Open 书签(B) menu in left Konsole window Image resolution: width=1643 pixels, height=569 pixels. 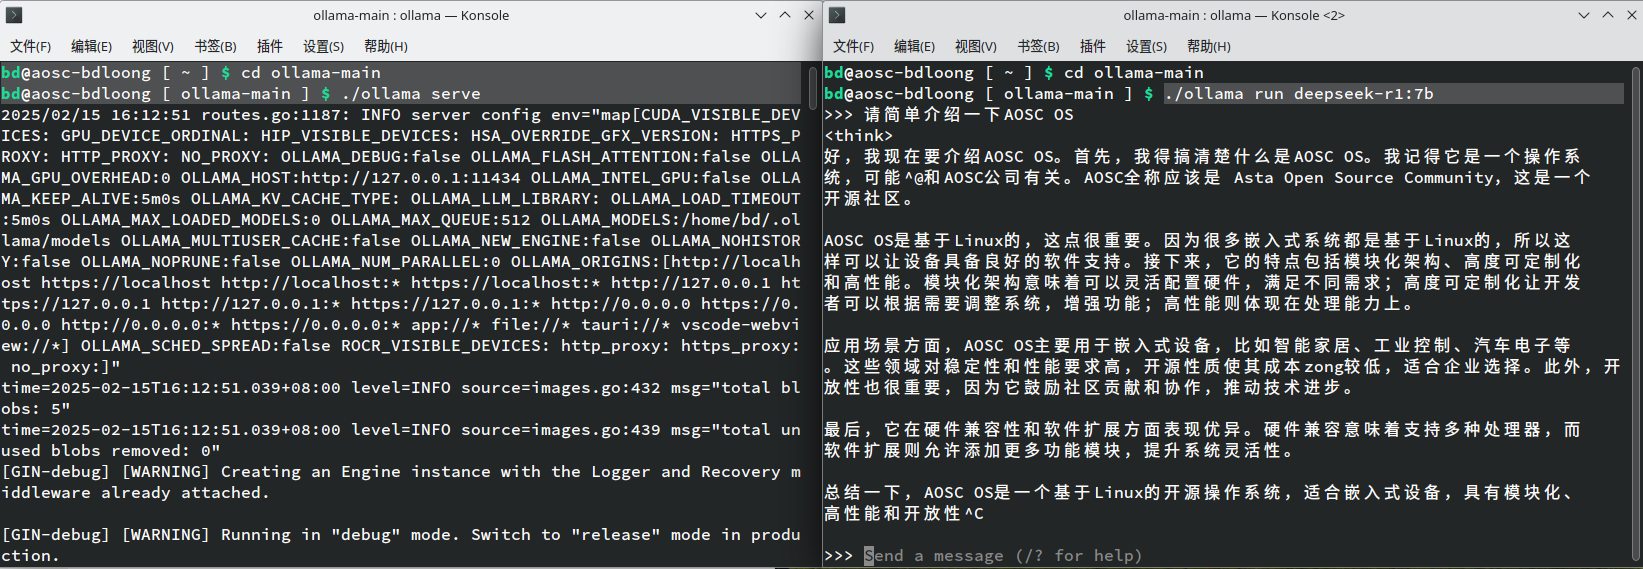[x=215, y=46]
